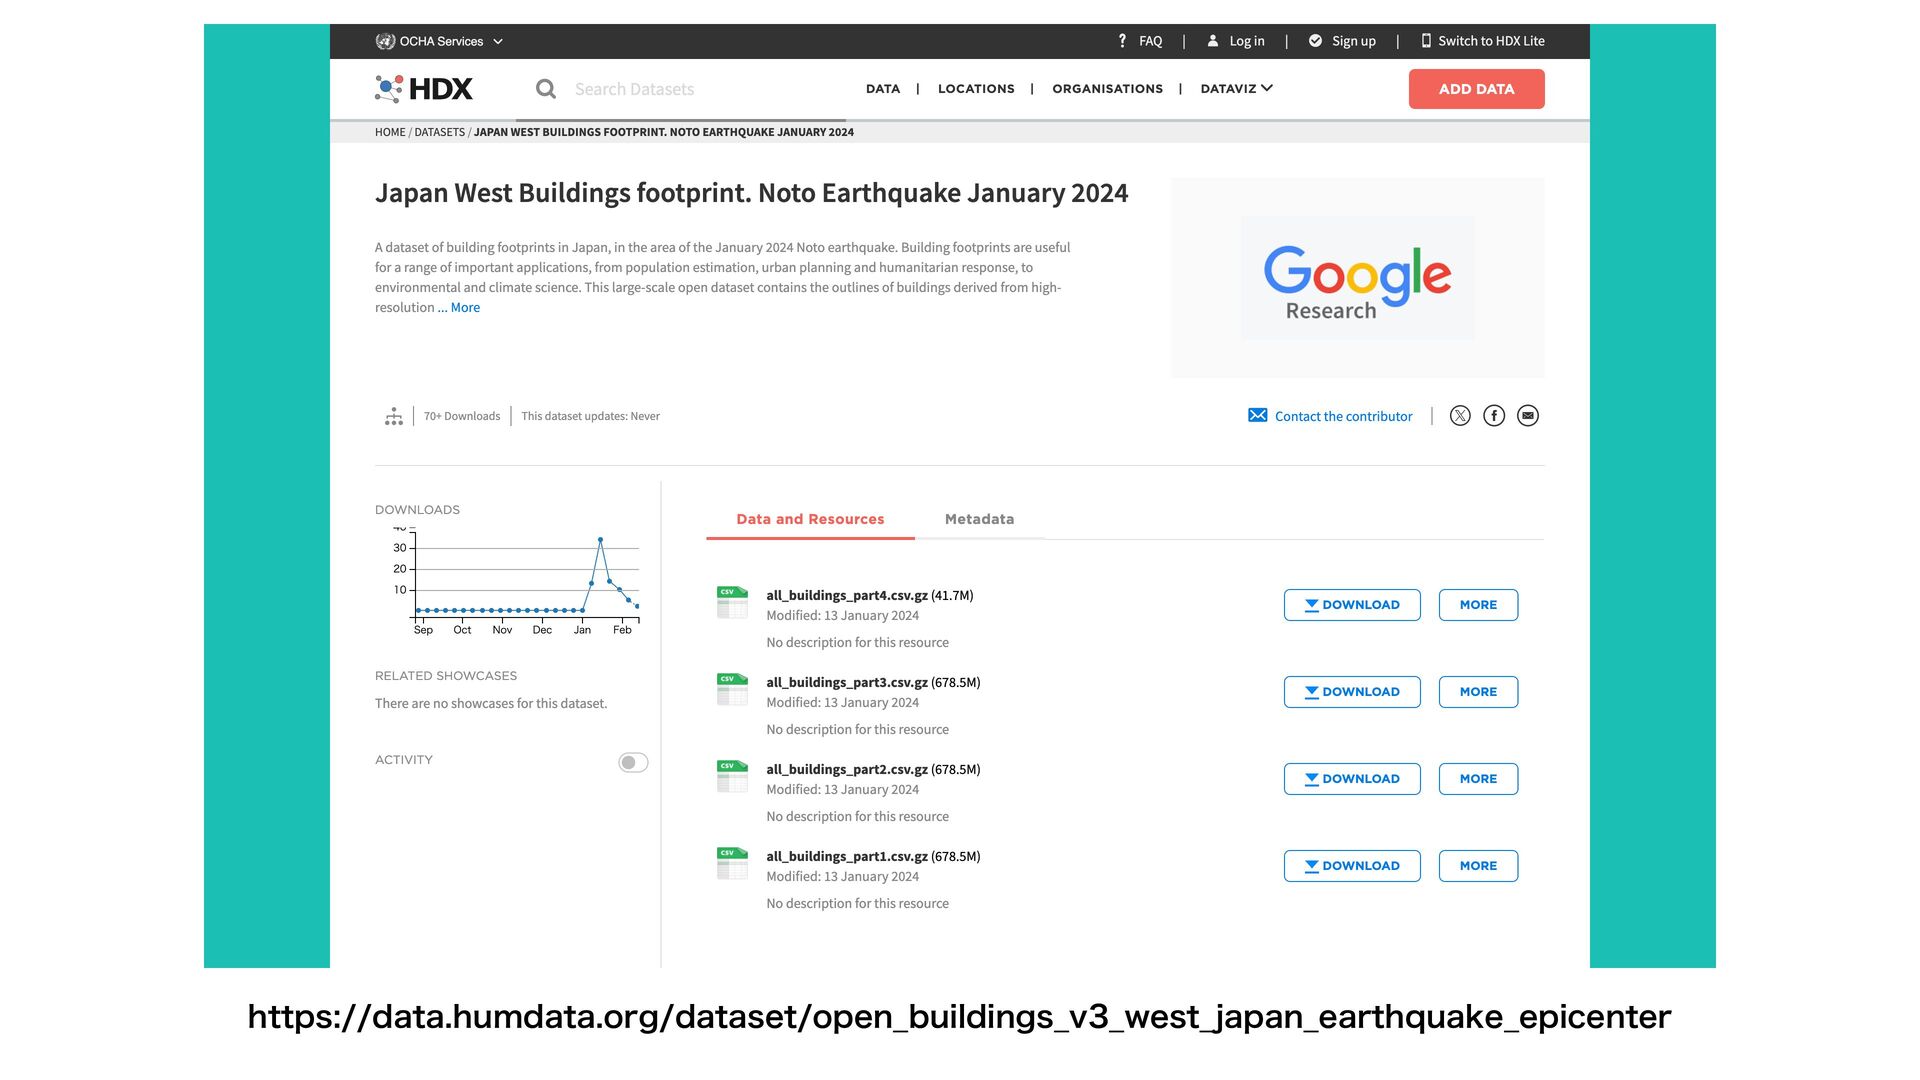Image resolution: width=1920 pixels, height=1080 pixels.
Task: Click CSV icon for all_buildings_part1
Action: pos(732,863)
